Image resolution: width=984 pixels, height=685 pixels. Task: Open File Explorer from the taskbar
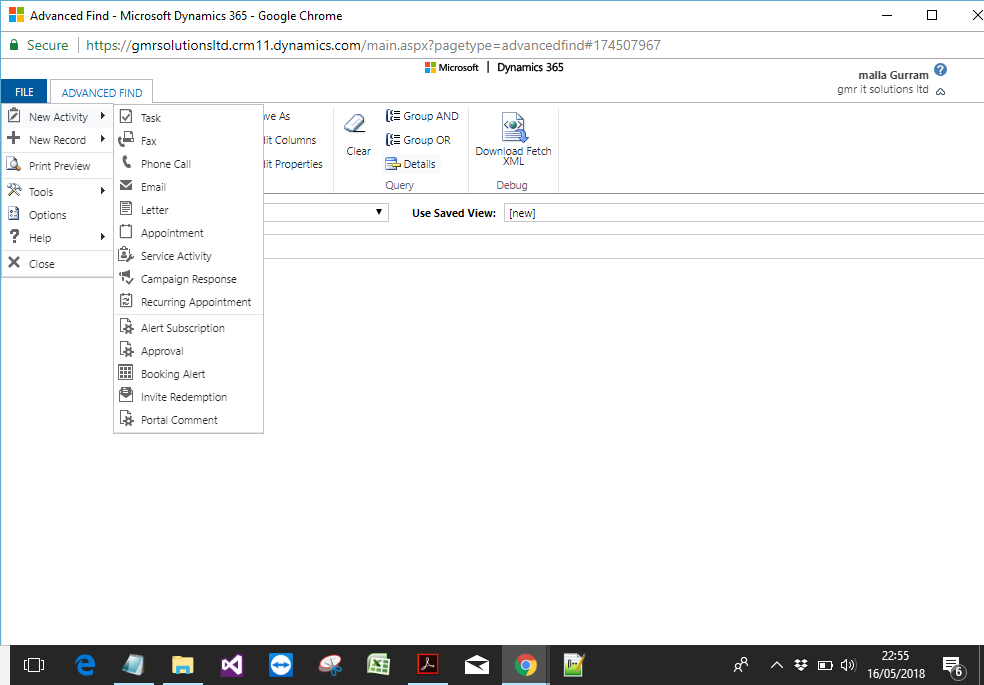(x=183, y=665)
